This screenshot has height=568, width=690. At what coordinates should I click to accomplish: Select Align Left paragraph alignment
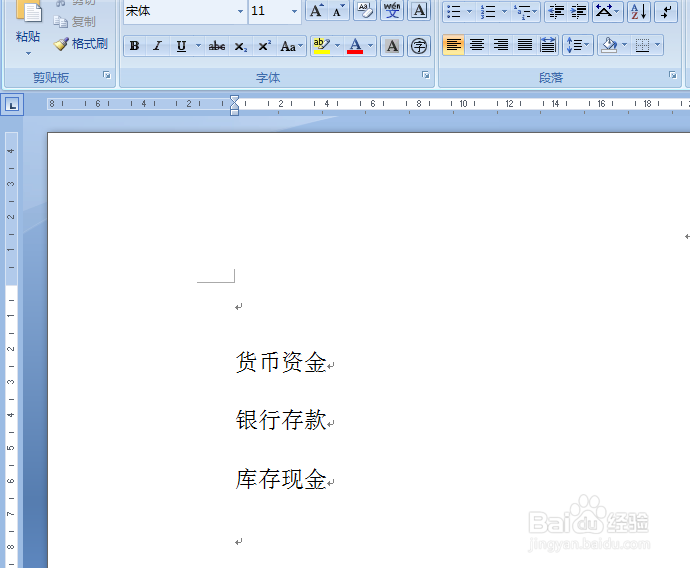tap(454, 45)
